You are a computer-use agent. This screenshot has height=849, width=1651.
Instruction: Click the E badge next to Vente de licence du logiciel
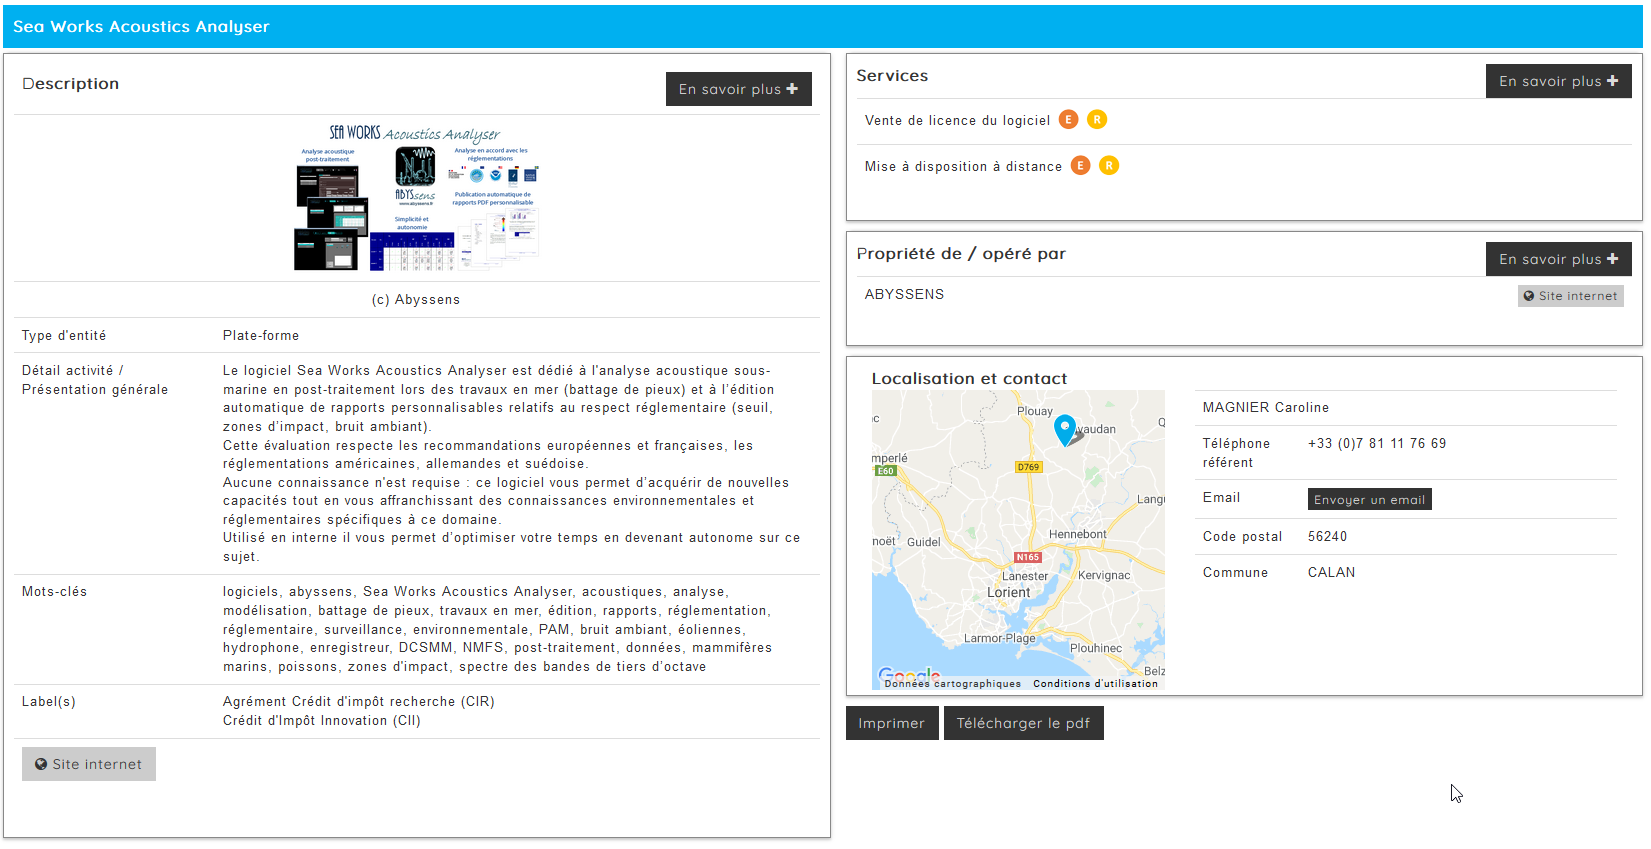[x=1069, y=120]
